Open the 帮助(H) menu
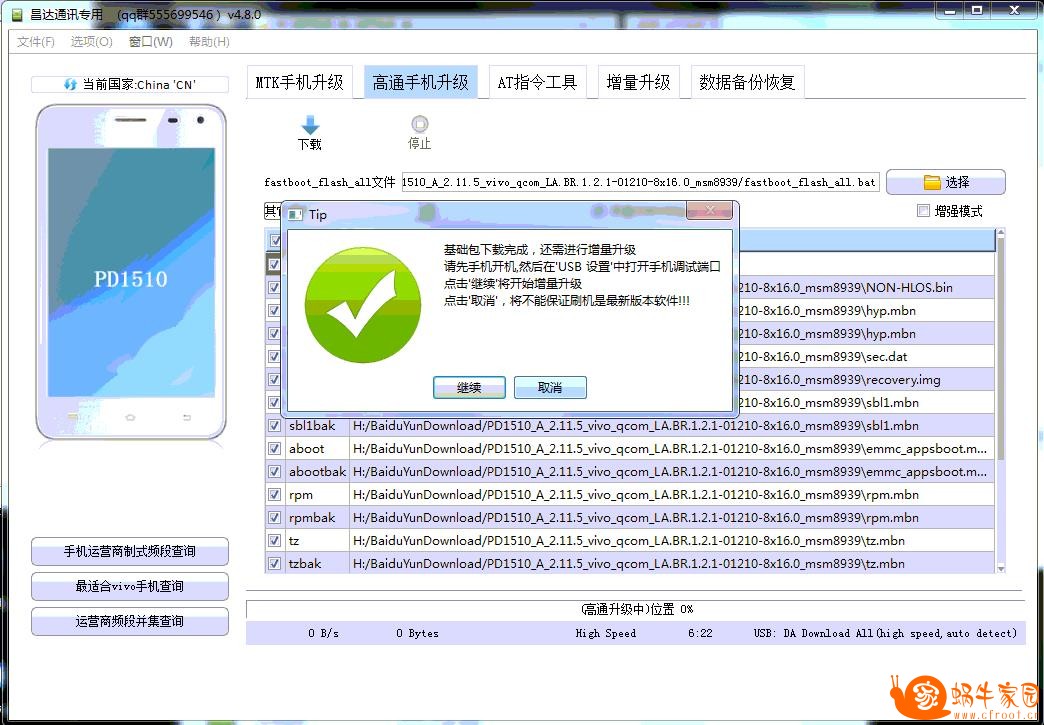The image size is (1044, 725). point(209,41)
